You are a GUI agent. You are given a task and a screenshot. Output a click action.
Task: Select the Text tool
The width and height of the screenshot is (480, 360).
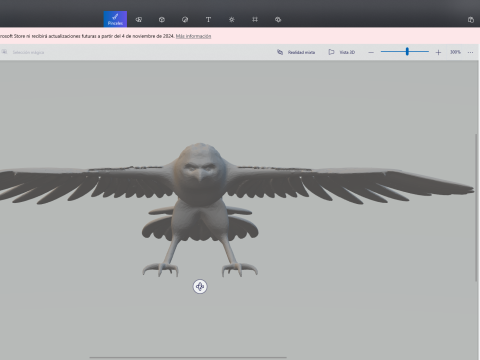[x=208, y=20]
